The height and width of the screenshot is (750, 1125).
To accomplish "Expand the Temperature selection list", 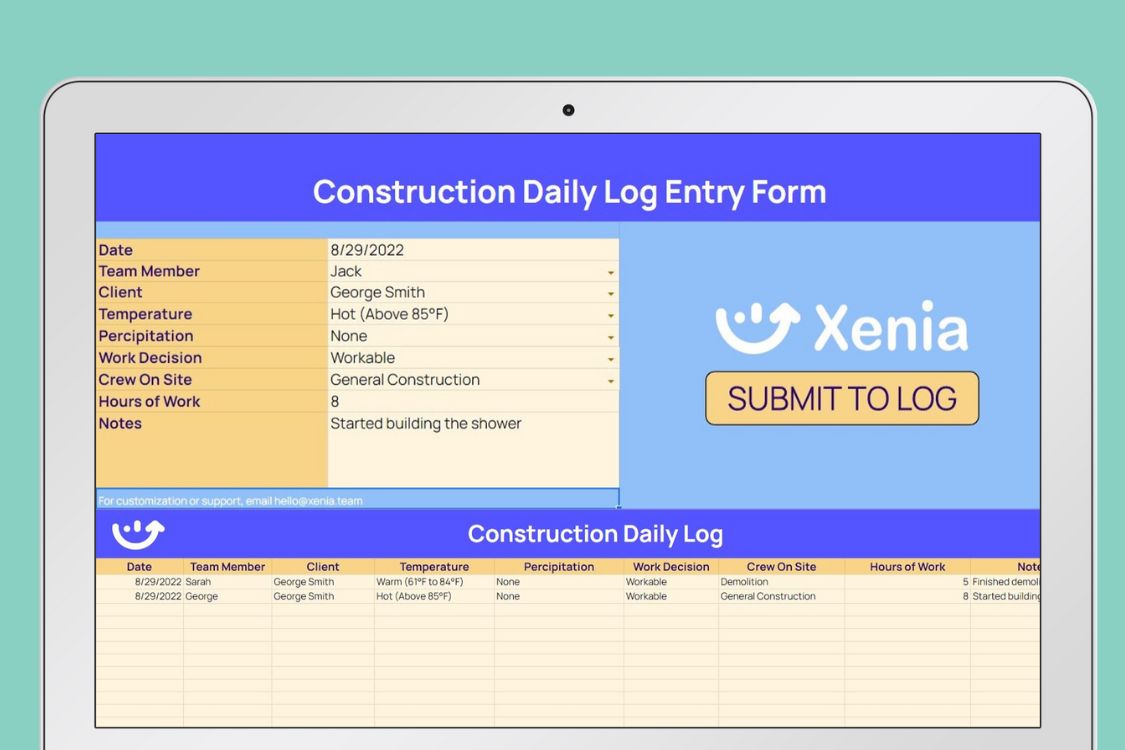I will (x=613, y=314).
